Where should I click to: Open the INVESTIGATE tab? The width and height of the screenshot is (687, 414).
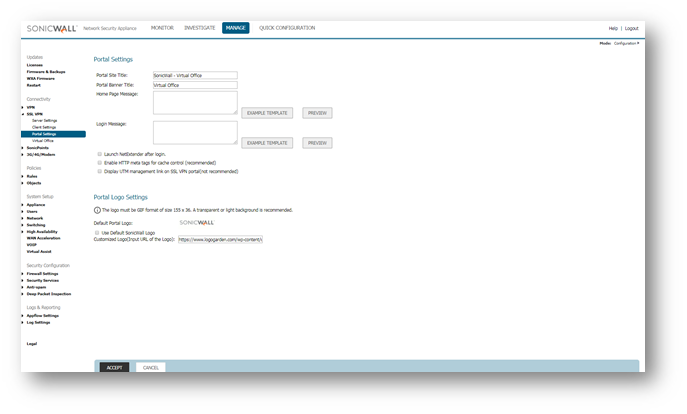click(x=199, y=28)
